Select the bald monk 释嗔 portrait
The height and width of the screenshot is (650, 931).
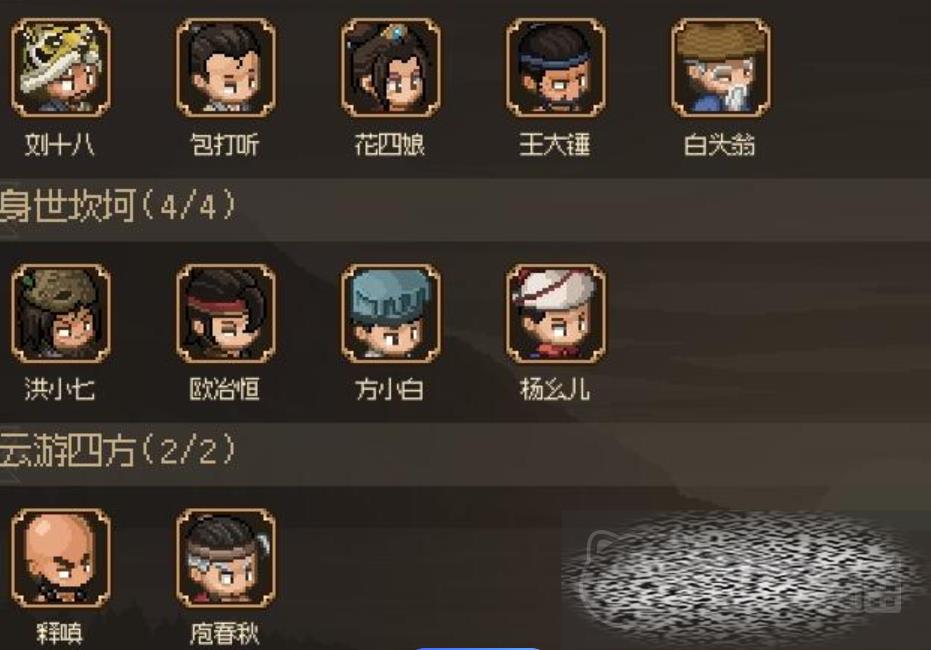click(x=61, y=558)
